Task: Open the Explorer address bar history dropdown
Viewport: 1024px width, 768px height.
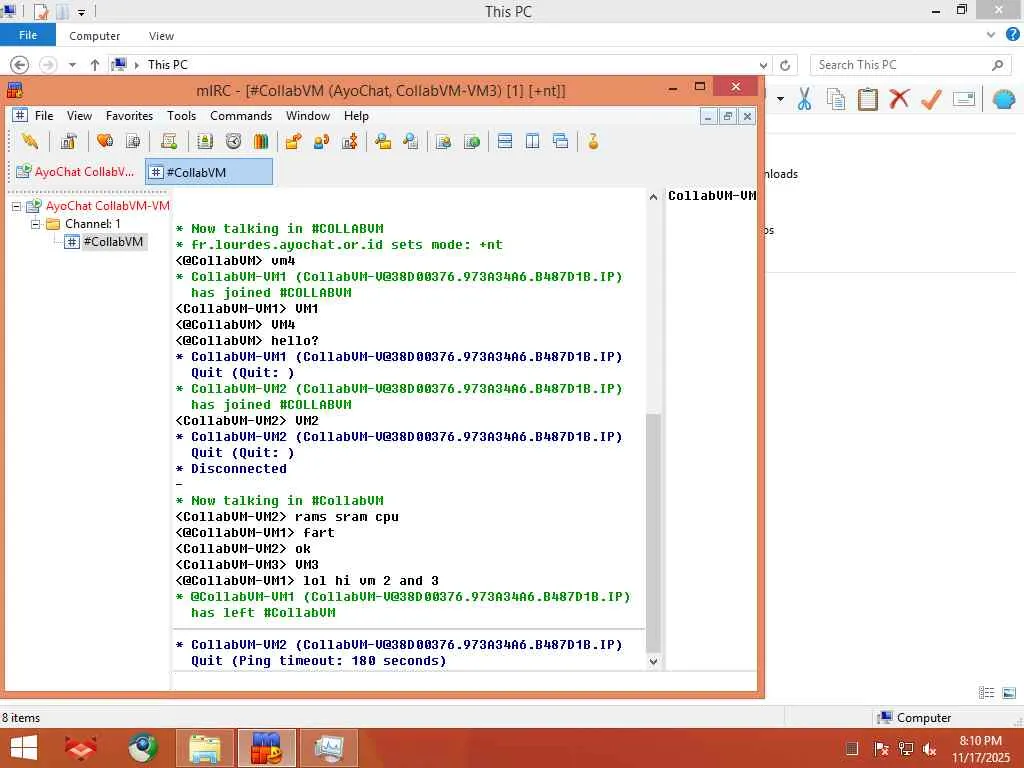Action: (763, 65)
